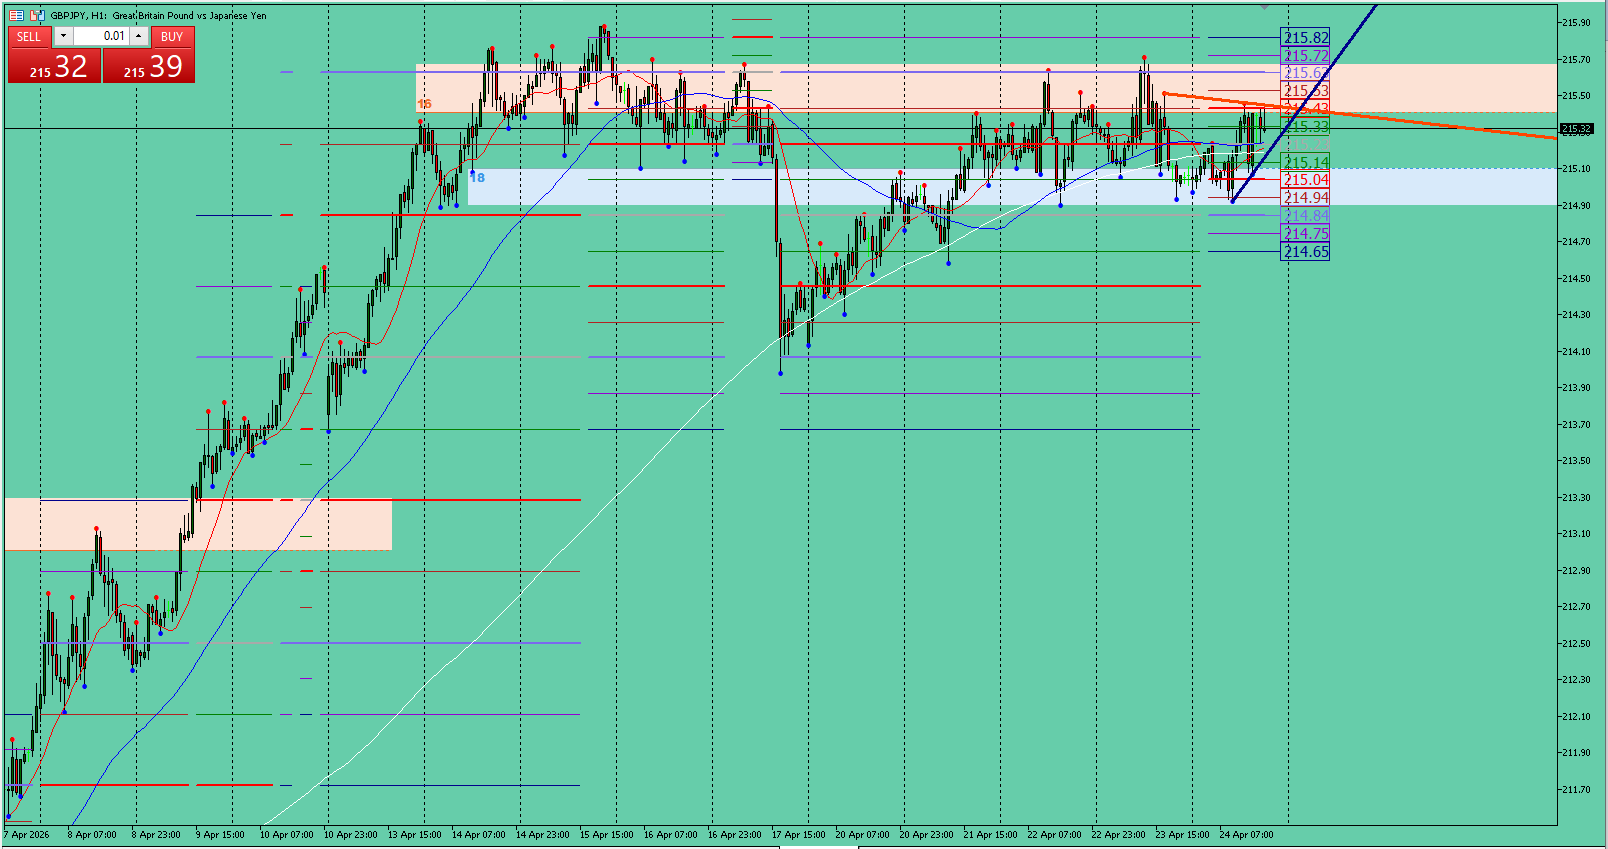
Task: Click the 213.30 price scale label
Action: 1577,498
